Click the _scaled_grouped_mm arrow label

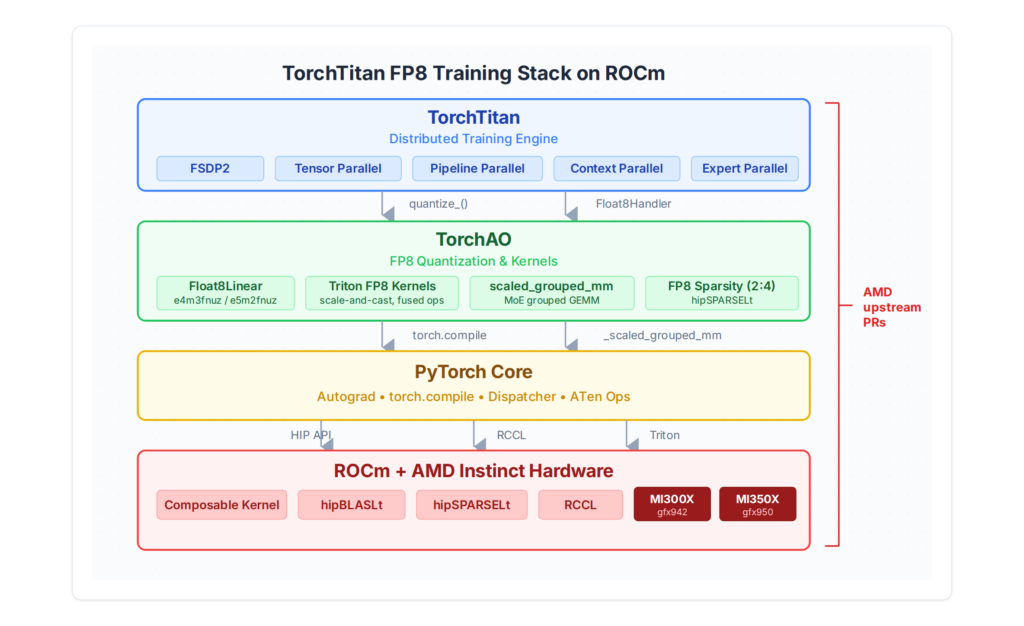(x=662, y=335)
